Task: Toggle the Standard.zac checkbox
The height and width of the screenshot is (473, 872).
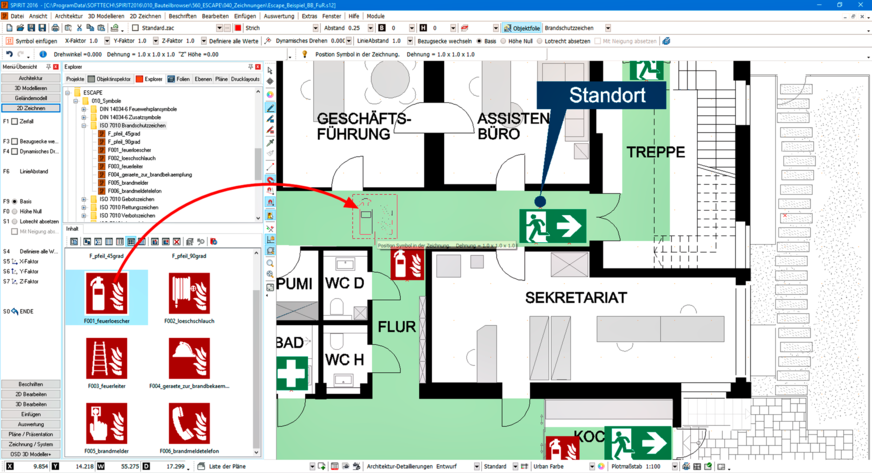Action: pos(135,28)
